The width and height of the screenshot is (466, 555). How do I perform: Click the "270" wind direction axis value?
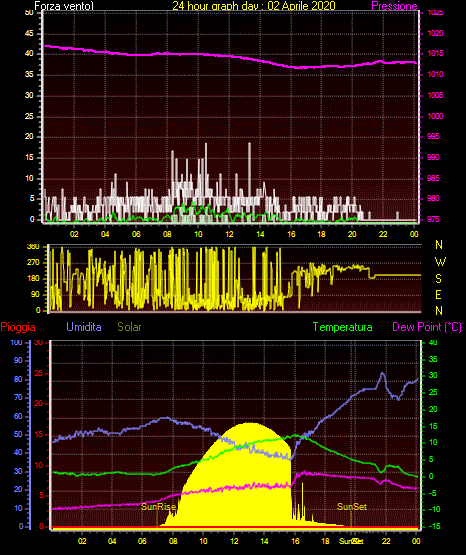[34, 263]
